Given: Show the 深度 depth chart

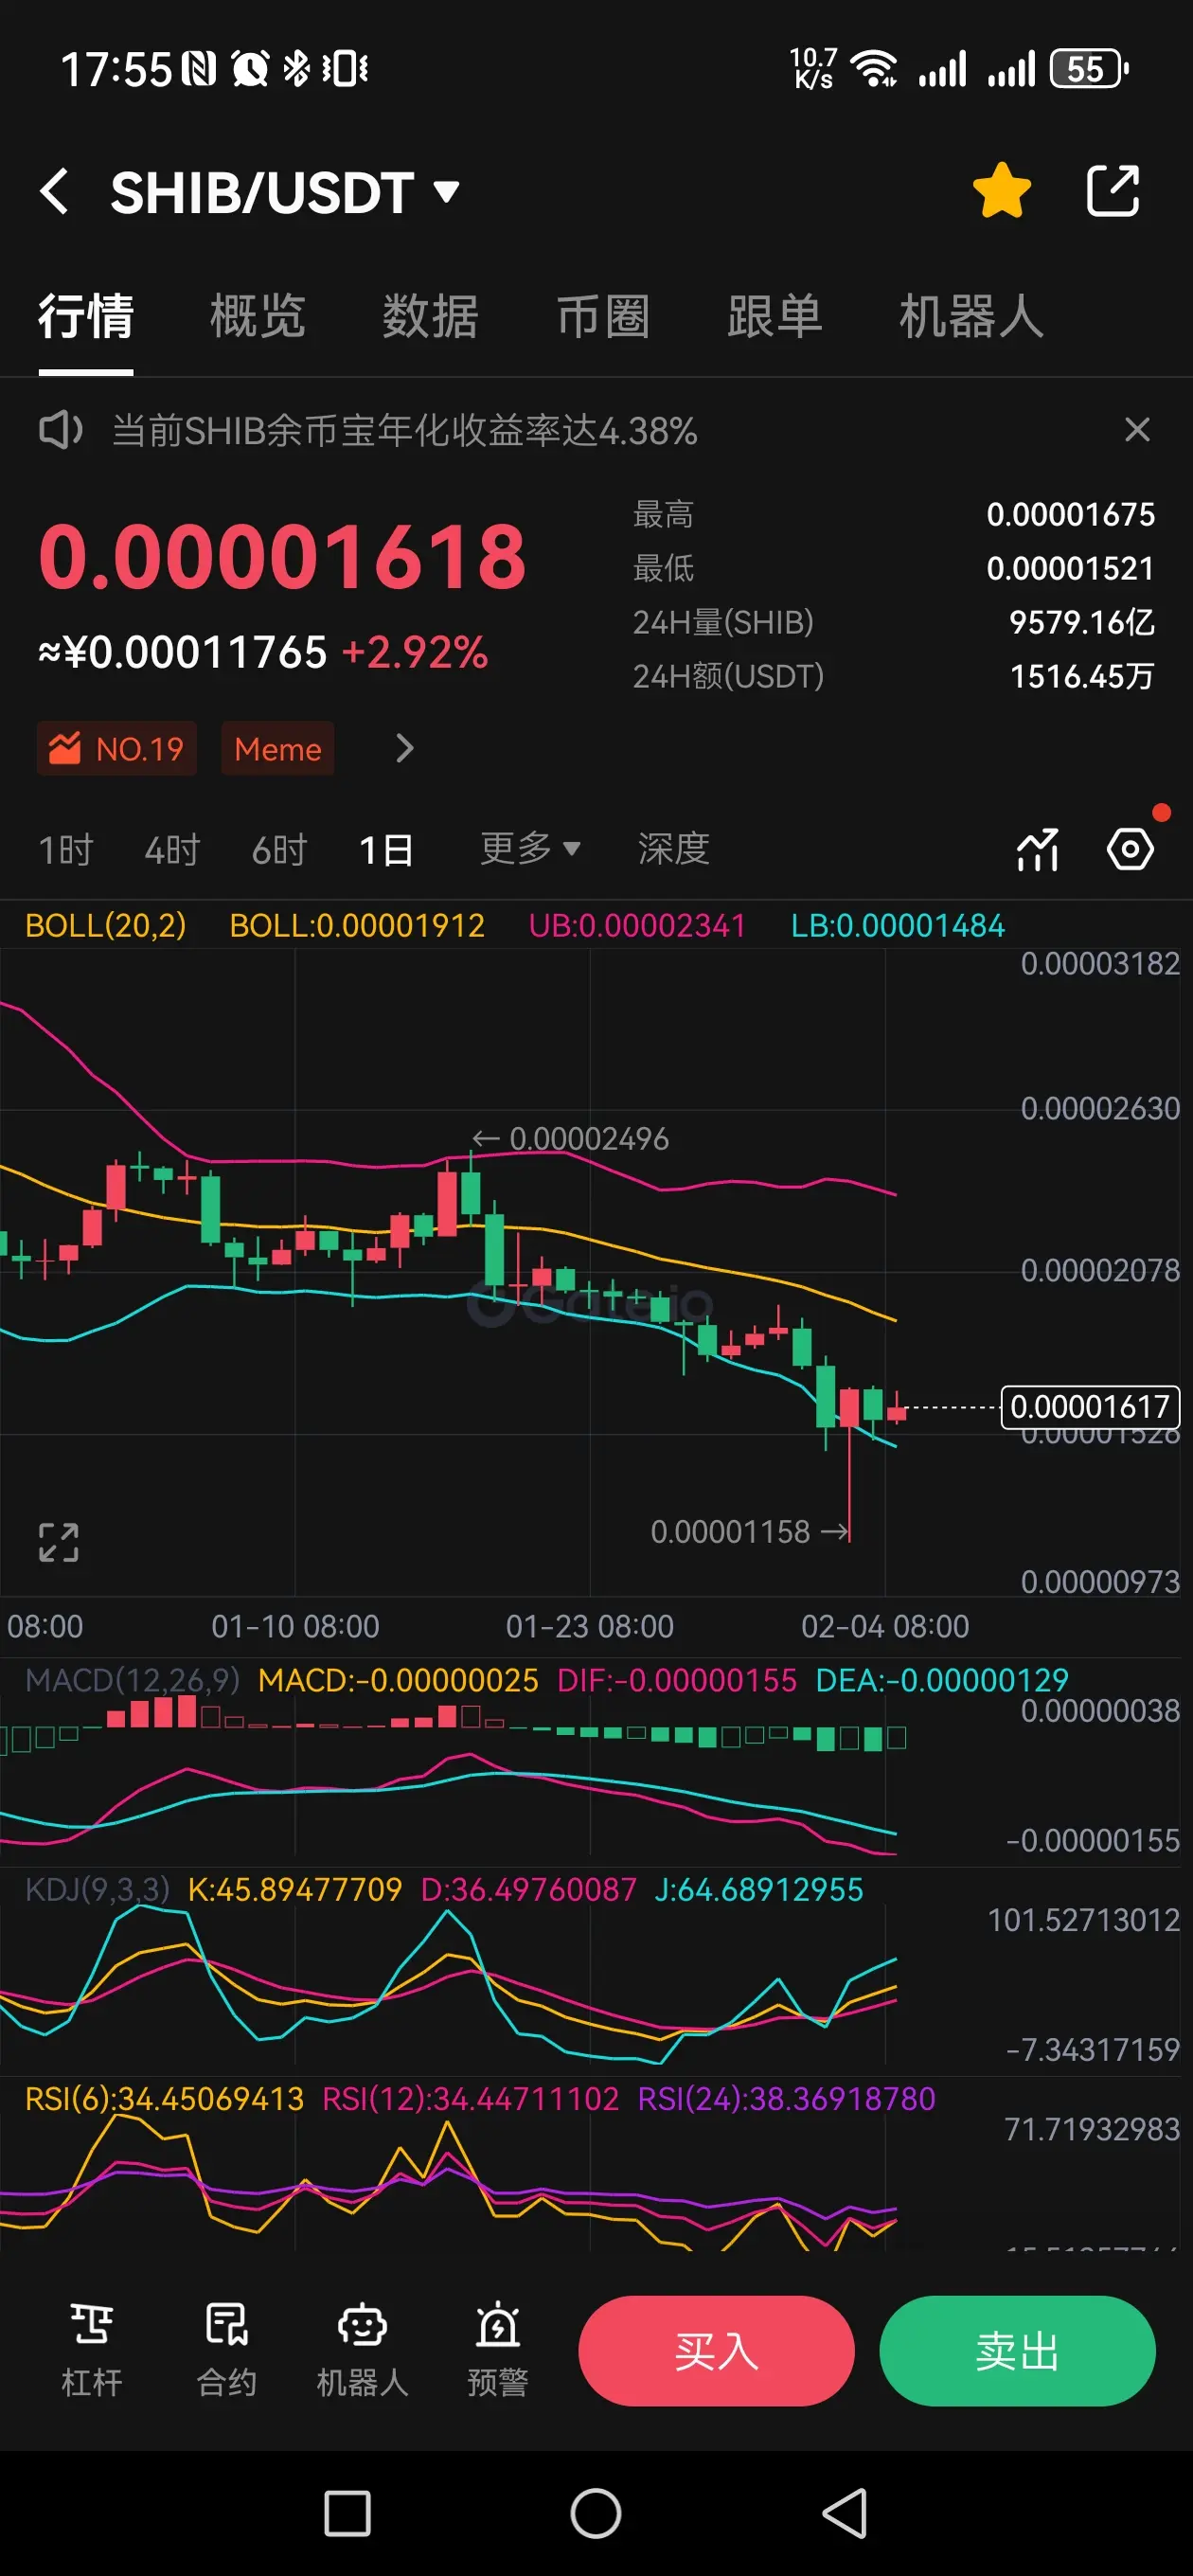Looking at the screenshot, I should (673, 849).
